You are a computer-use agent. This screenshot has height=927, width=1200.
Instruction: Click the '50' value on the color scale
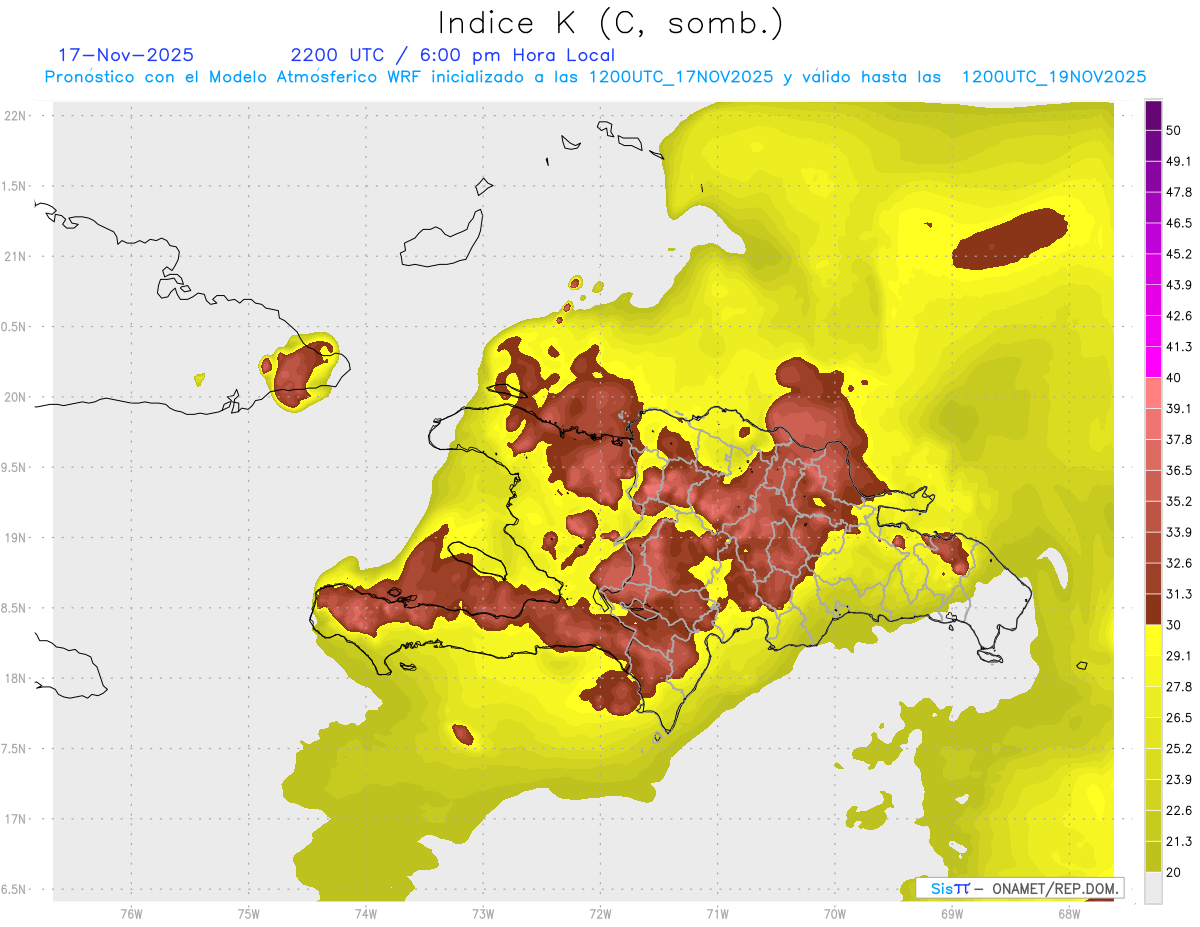(x=1174, y=130)
